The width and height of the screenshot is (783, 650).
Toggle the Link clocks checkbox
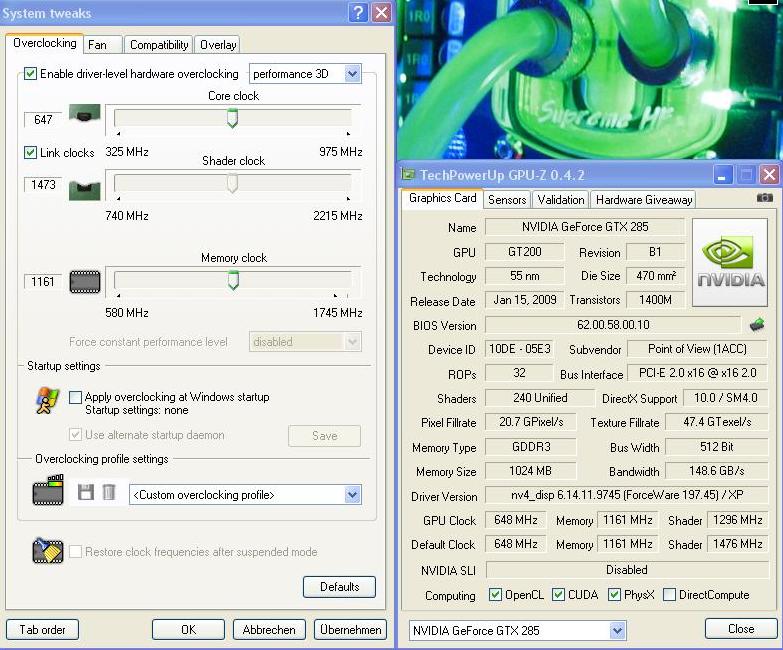point(30,152)
